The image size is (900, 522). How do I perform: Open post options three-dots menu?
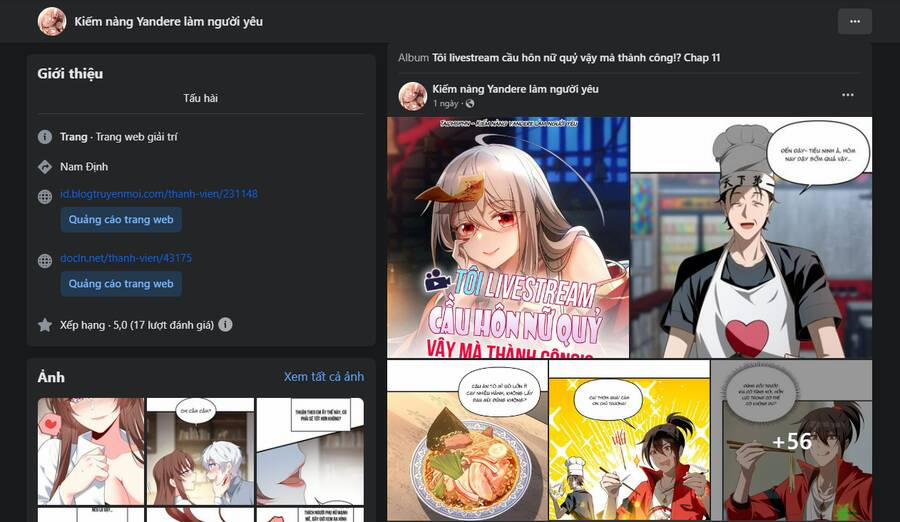click(x=847, y=95)
